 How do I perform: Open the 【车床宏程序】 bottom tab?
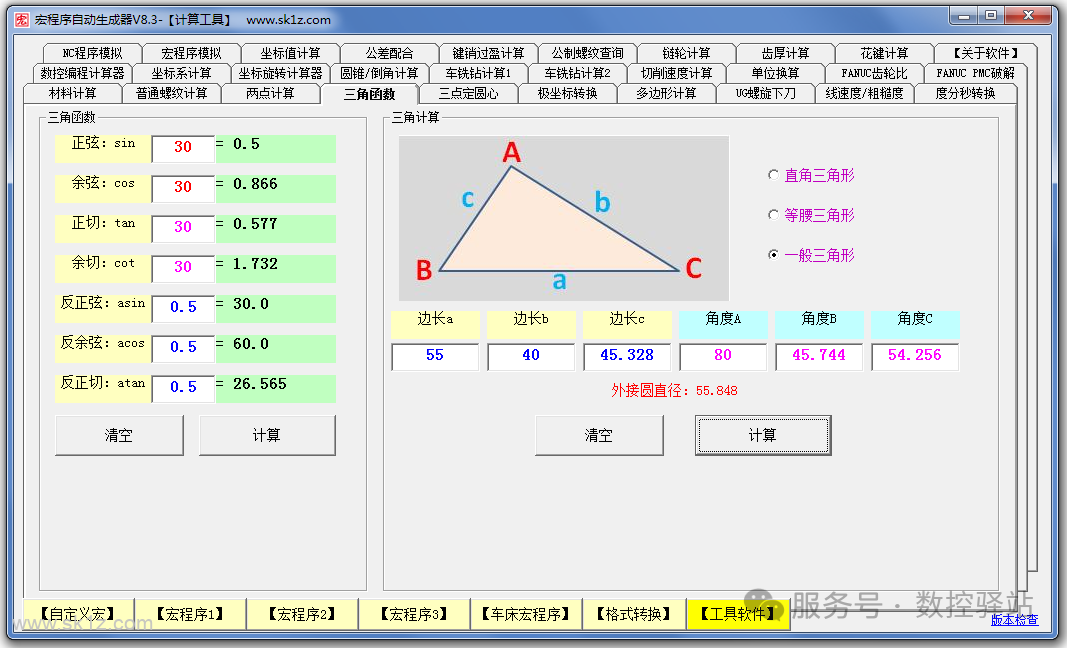[526, 614]
